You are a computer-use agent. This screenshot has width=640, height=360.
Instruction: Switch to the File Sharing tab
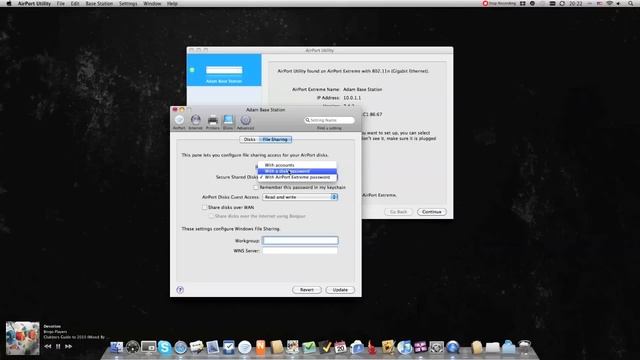pos(275,140)
